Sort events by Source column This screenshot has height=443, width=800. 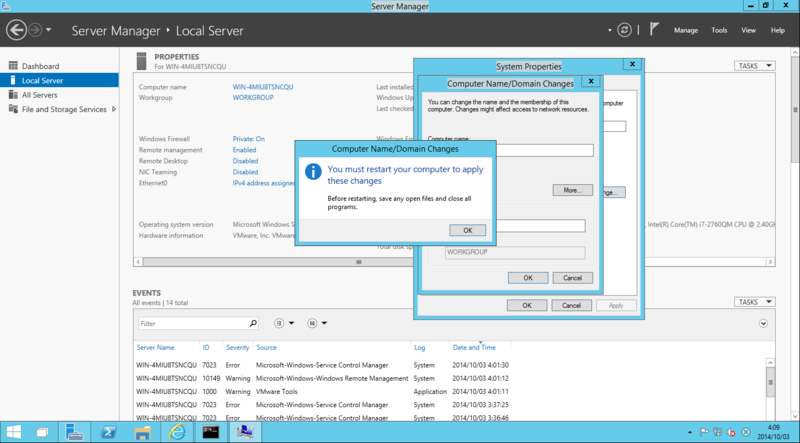click(266, 347)
